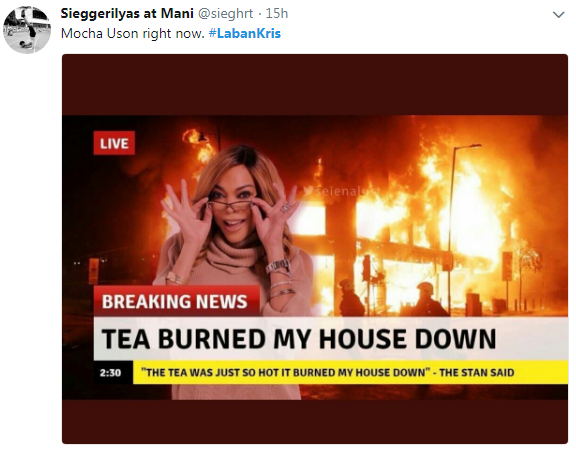Click the tweet text Mocha Uson right now
Screen dimensions: 576x451
click(x=133, y=33)
